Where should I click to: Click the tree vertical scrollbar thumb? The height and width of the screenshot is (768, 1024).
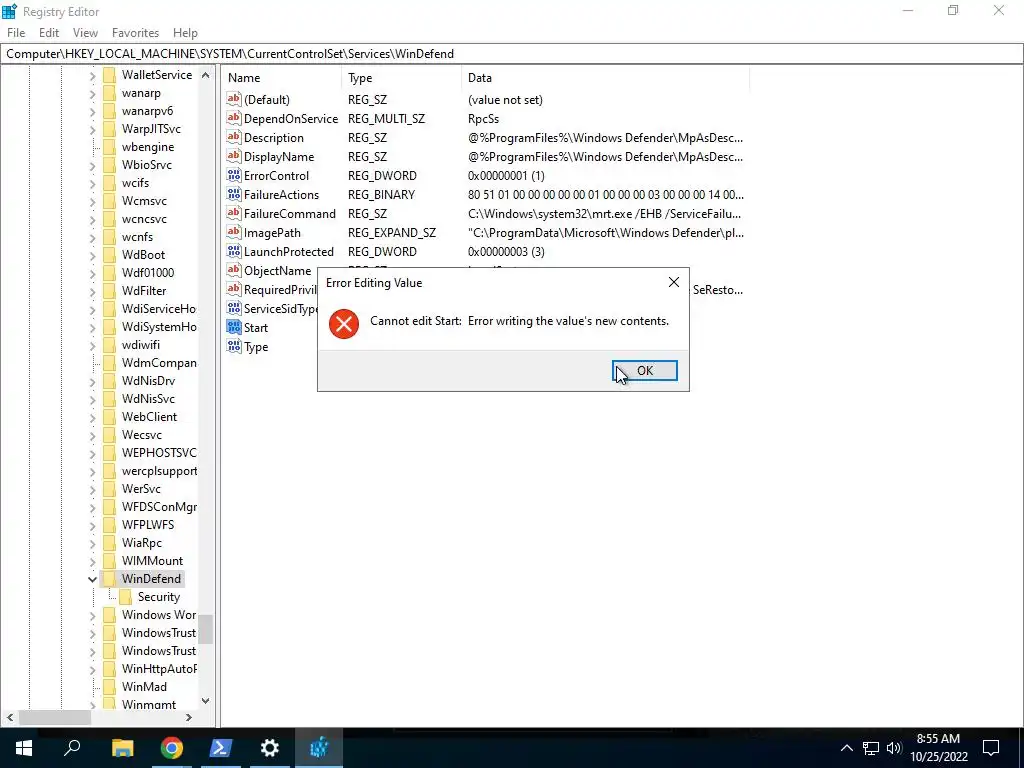click(x=206, y=629)
